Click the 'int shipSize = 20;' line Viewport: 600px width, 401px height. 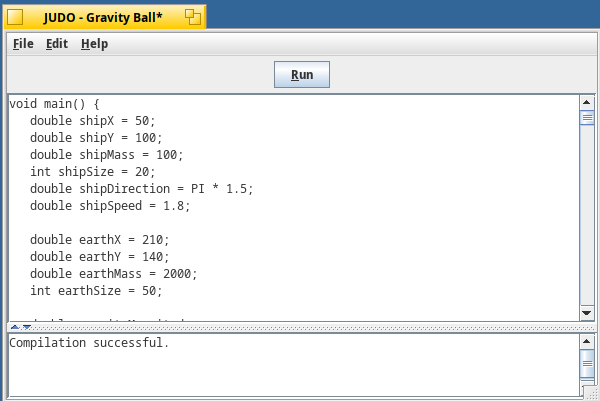[x=93, y=172]
